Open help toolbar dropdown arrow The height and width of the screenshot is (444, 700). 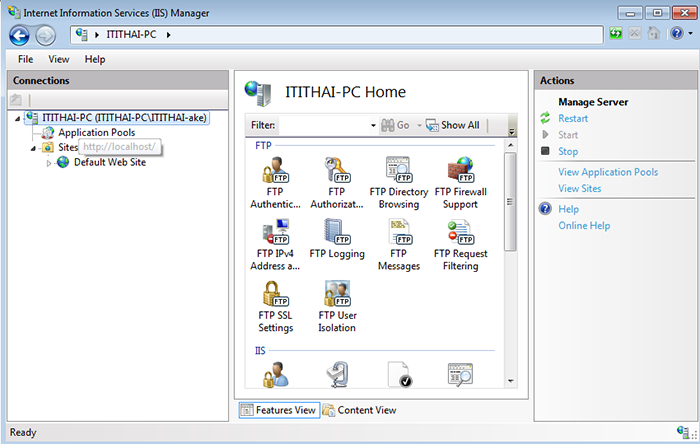click(690, 33)
